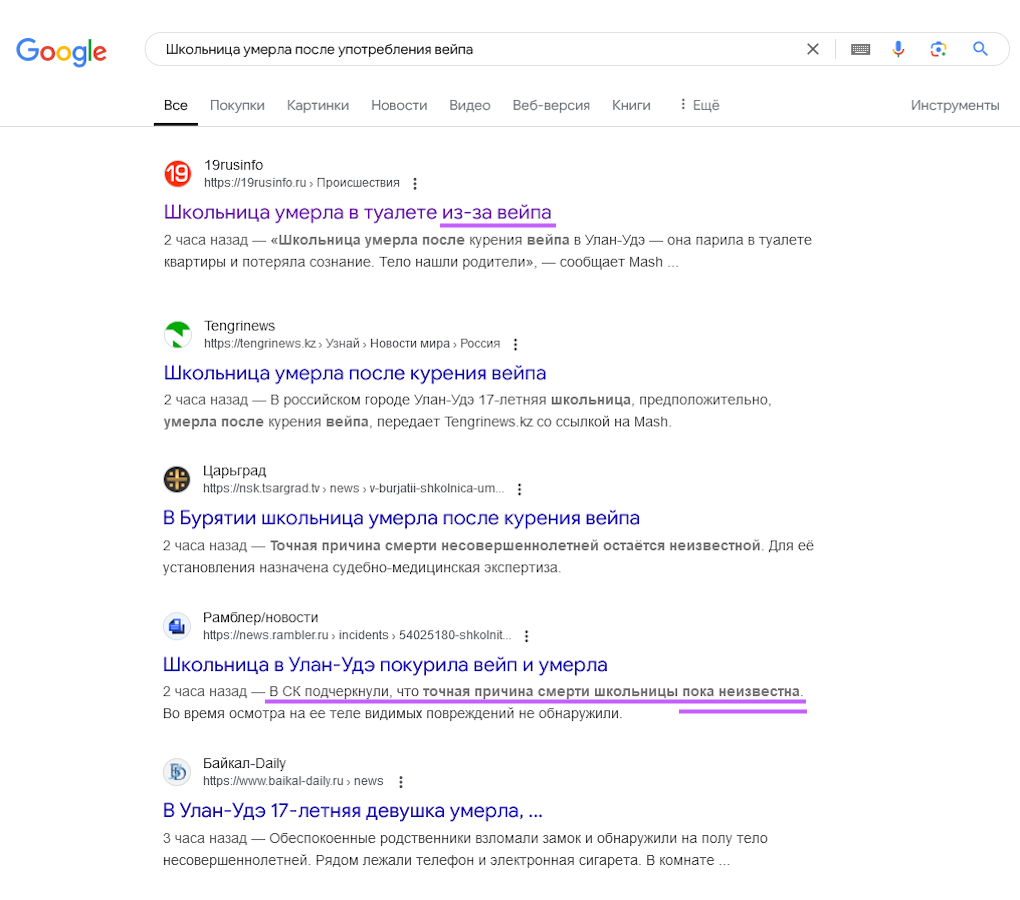1020x900 pixels.
Task: Open link Школьница умерла в туалете из-за вейпа
Action: click(357, 212)
